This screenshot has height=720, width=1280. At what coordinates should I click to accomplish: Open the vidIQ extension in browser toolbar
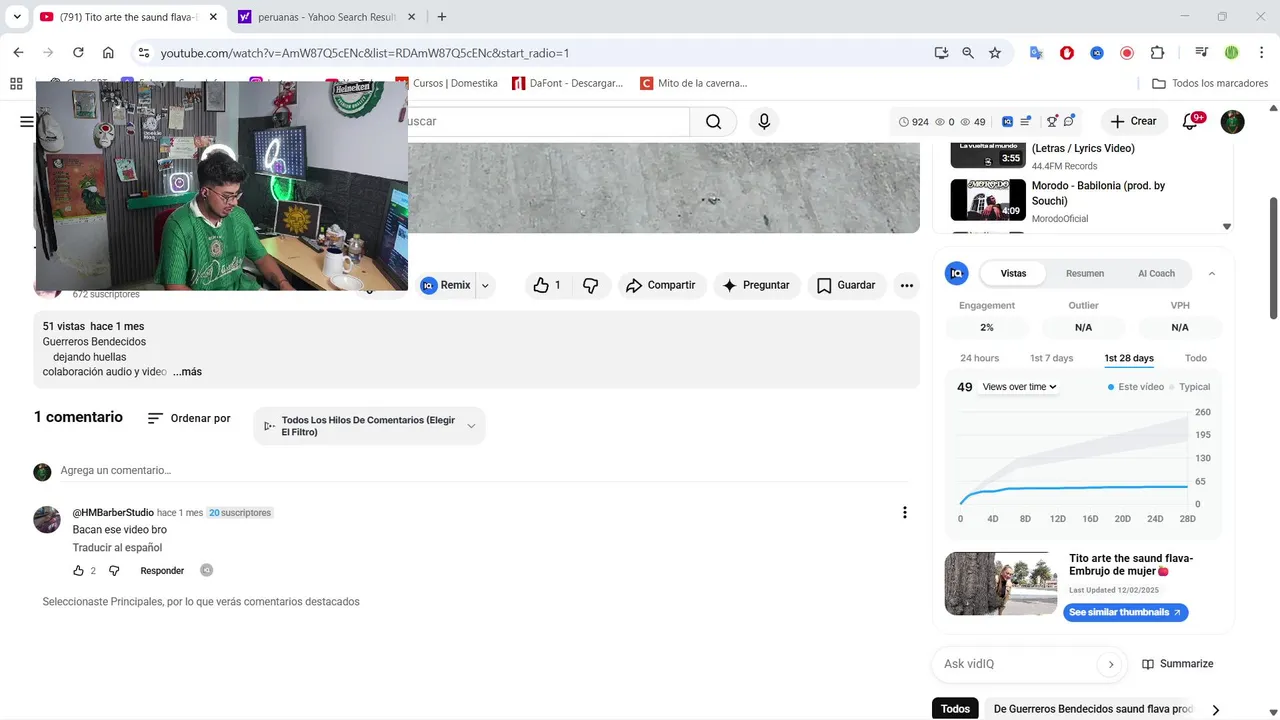1097,53
